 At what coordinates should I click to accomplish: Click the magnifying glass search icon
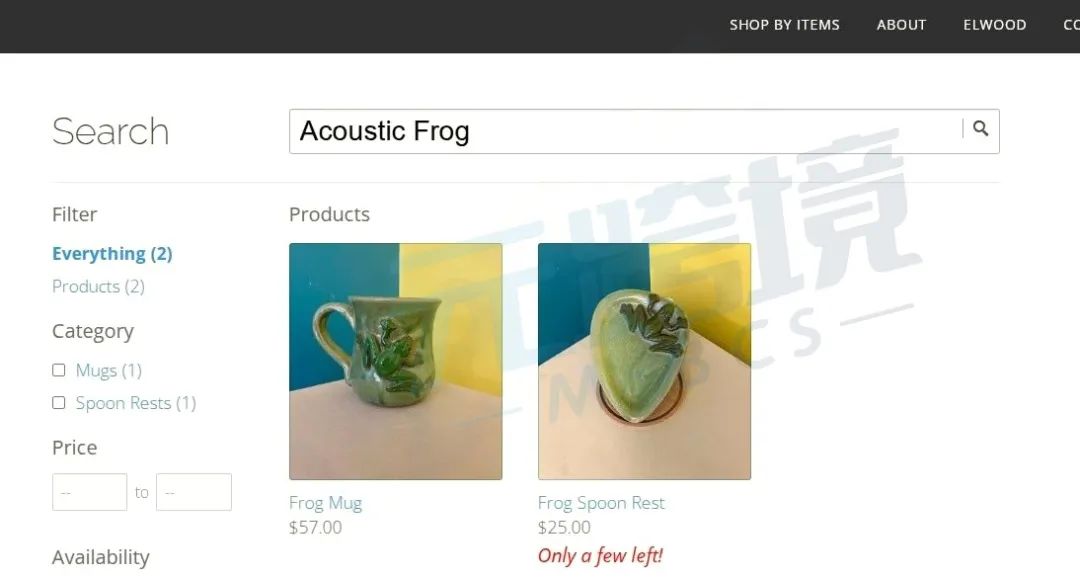[x=980, y=128]
